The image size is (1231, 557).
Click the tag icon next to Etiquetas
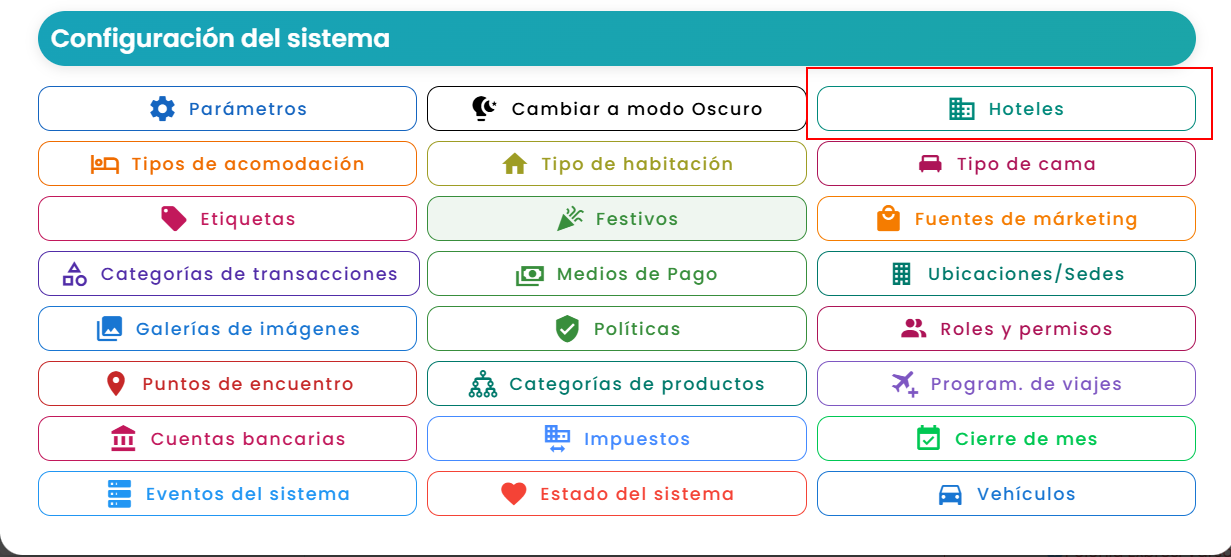coord(174,219)
